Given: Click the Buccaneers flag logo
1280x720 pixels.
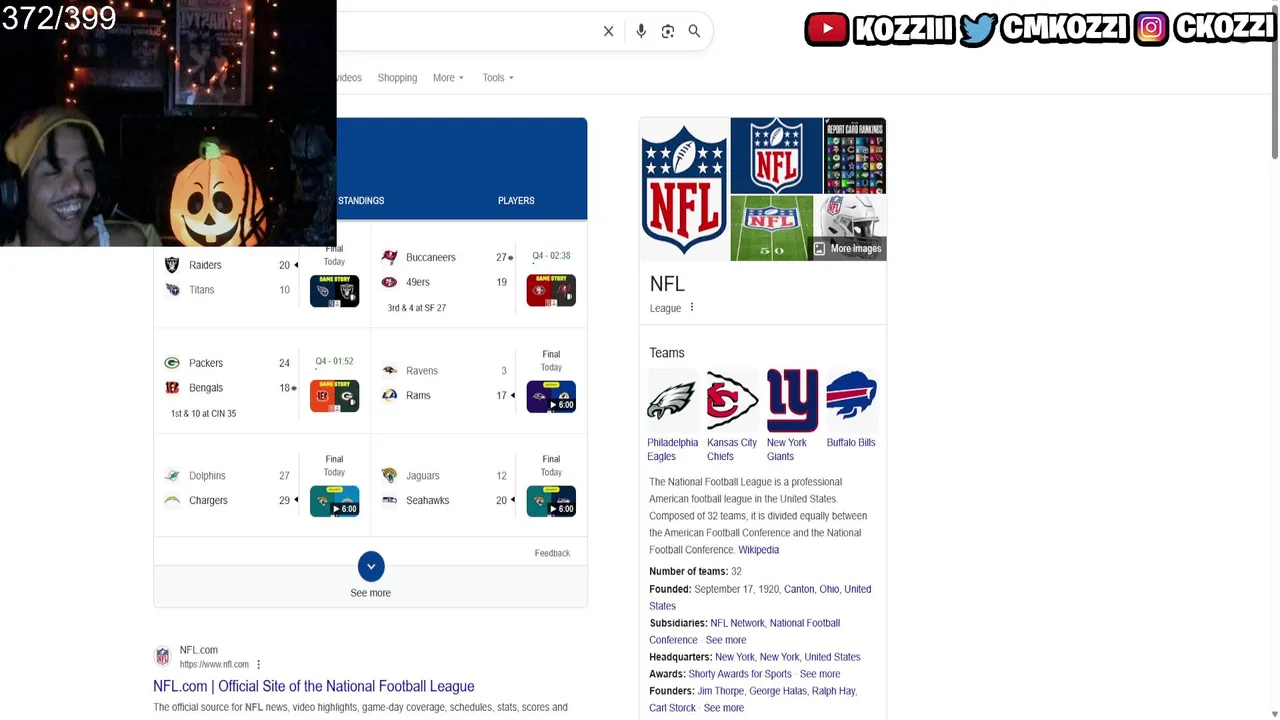Looking at the screenshot, I should coord(389,258).
